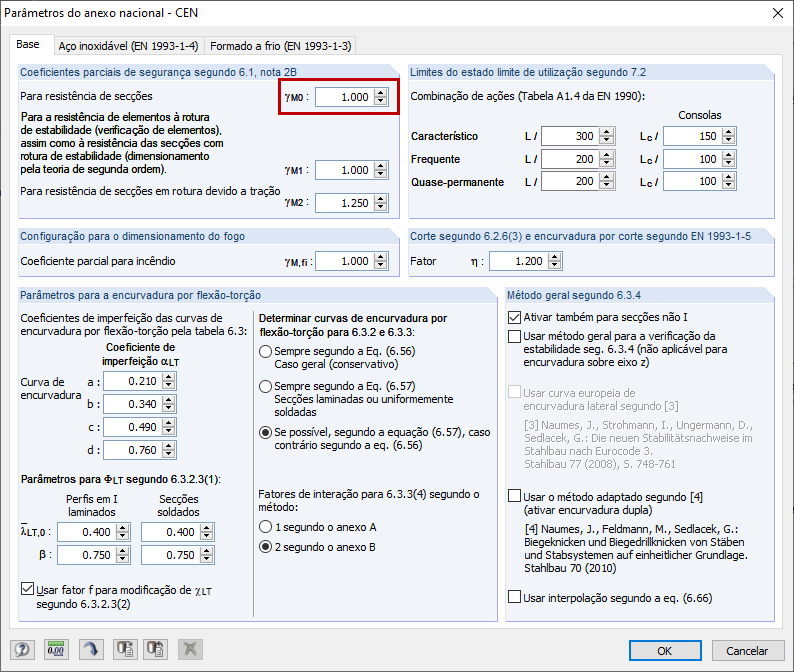Click the database import settings icon

click(155, 649)
